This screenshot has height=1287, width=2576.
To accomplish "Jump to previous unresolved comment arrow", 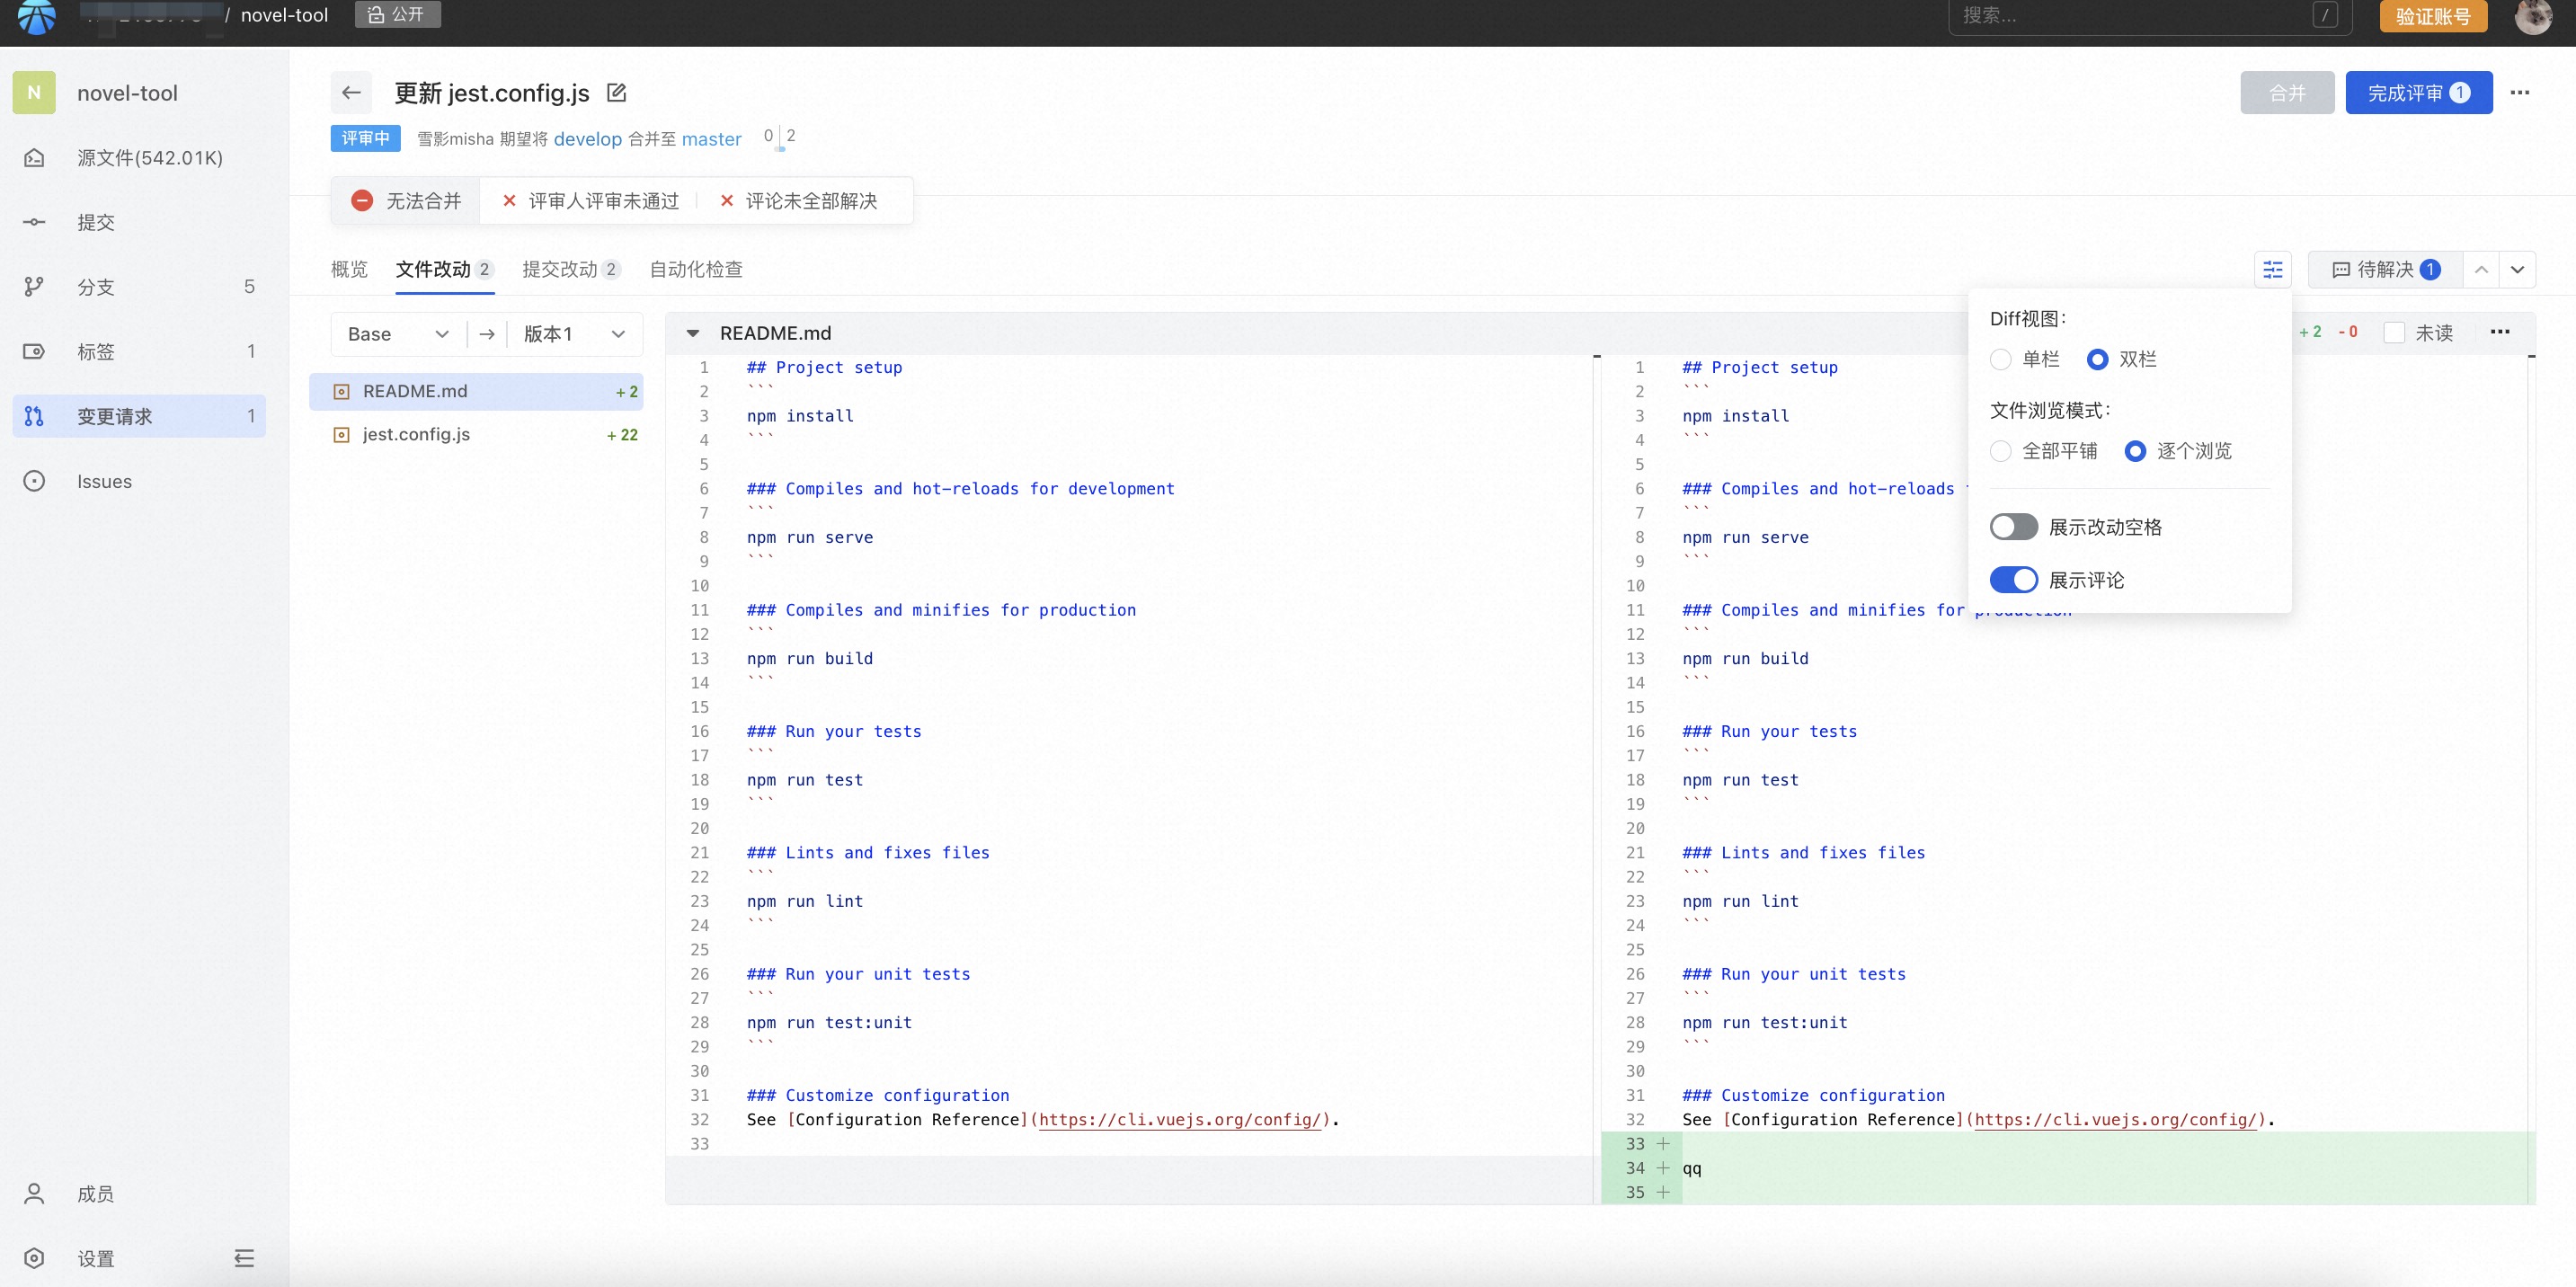I will click(x=2481, y=269).
